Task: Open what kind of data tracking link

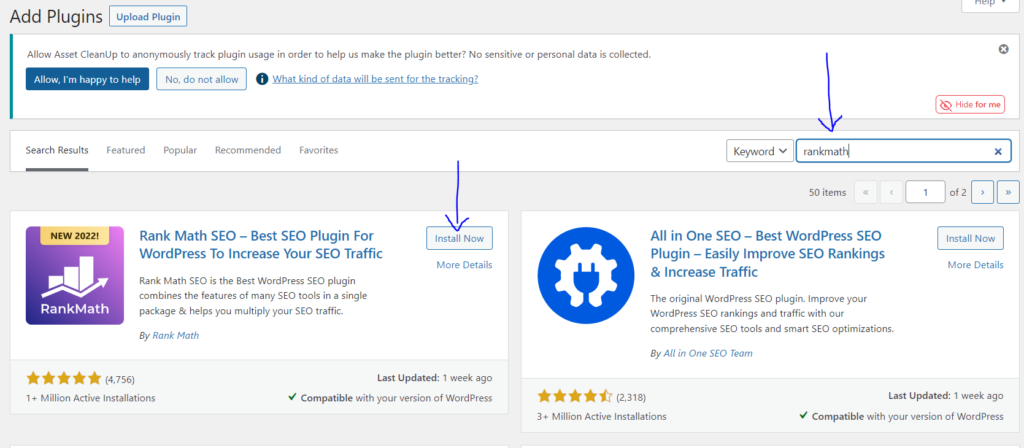Action: click(x=375, y=79)
